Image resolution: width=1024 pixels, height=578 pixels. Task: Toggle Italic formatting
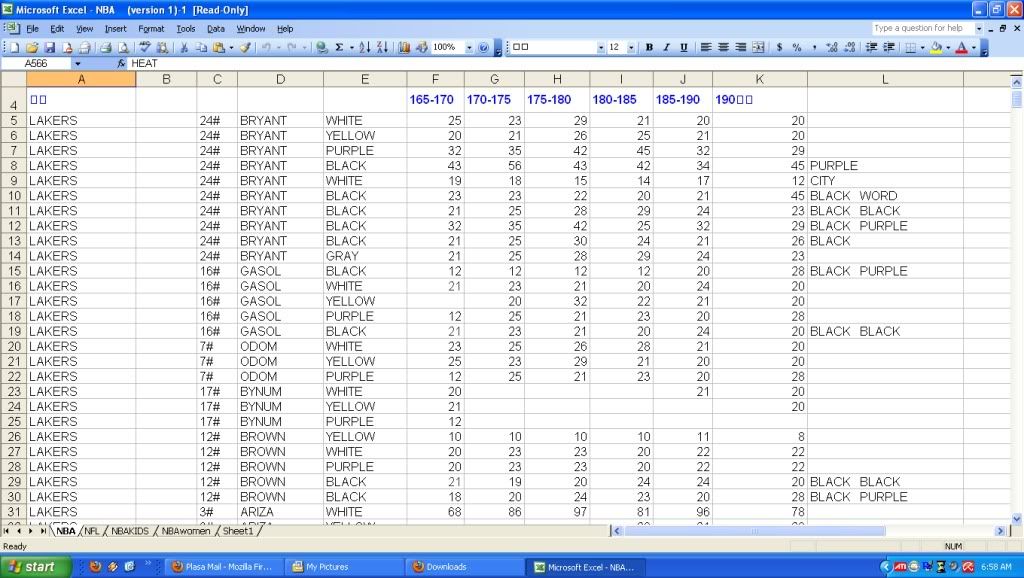(667, 47)
